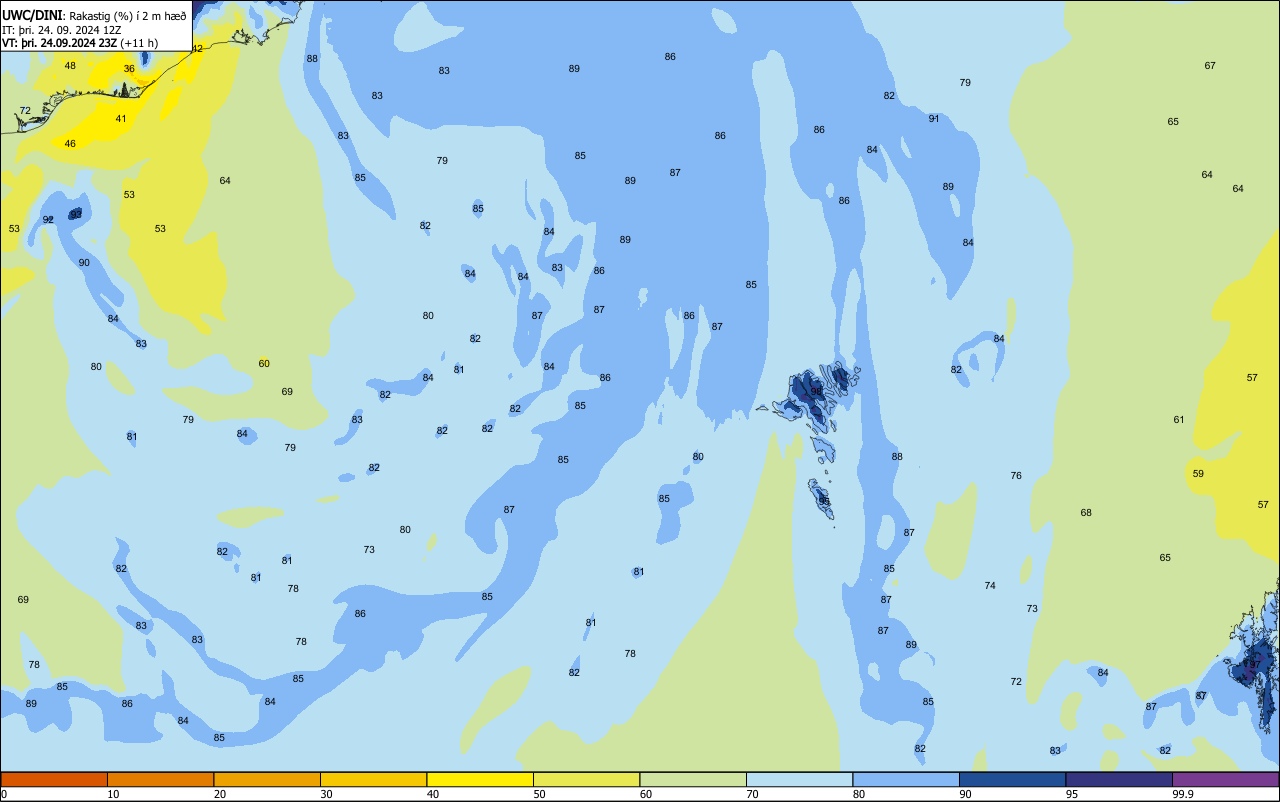Click the humidity value 74 on the map
This screenshot has width=1280, height=802.
point(990,586)
